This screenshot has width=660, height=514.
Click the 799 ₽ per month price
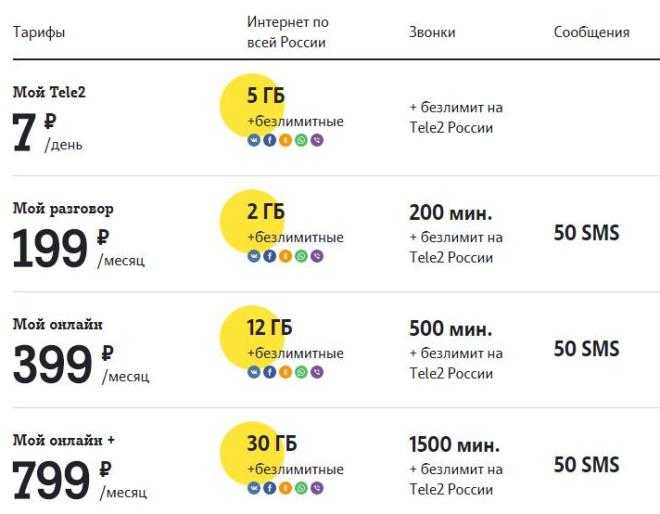click(x=80, y=479)
